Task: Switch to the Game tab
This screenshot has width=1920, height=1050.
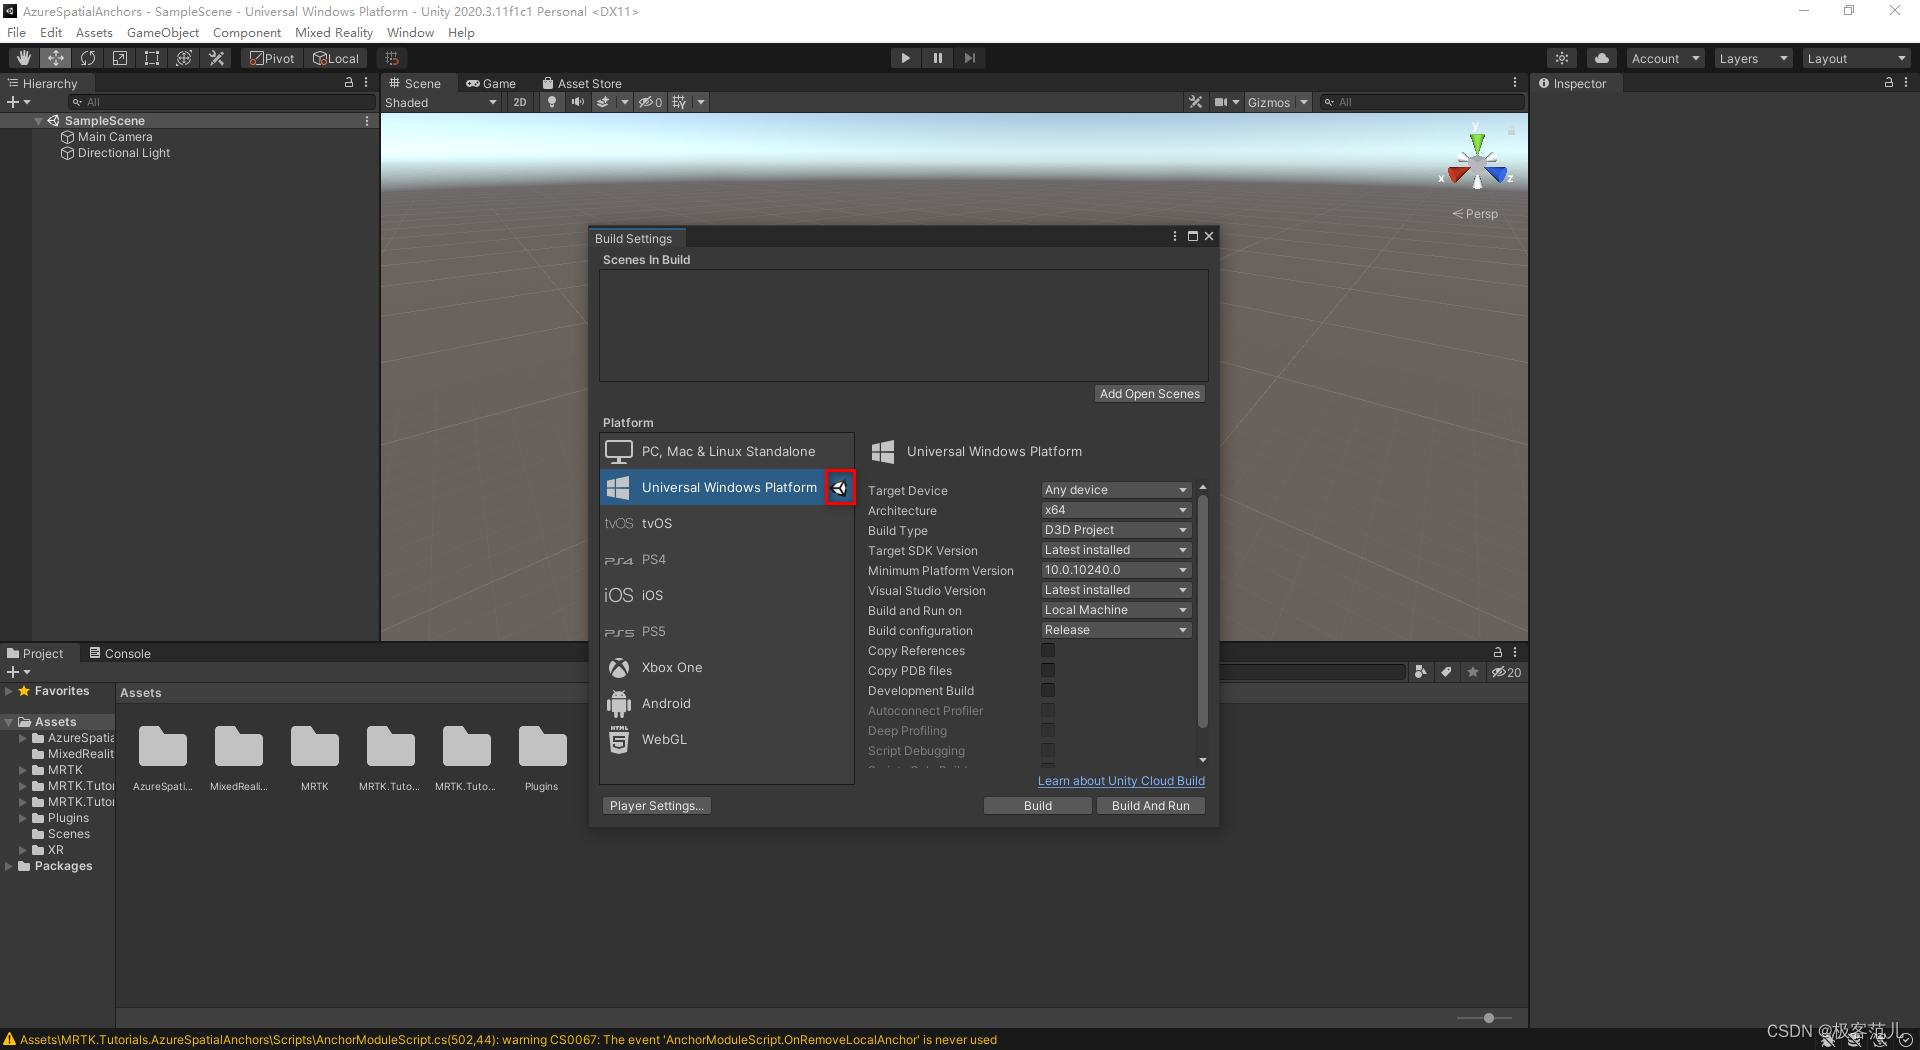Action: coord(491,83)
